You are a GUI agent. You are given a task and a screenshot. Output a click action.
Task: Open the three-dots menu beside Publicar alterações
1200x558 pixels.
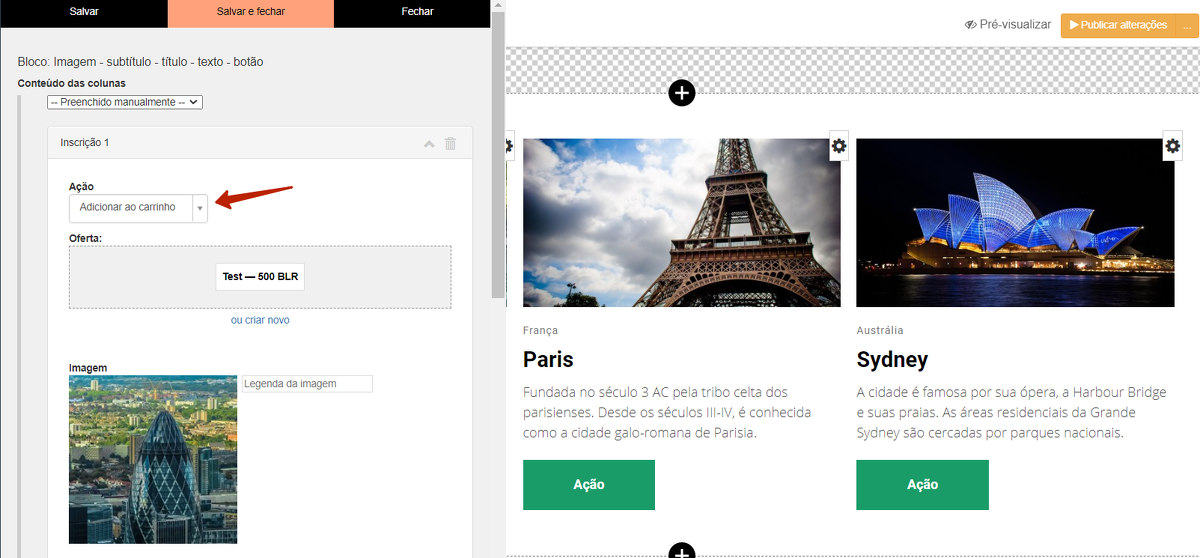[x=1187, y=25]
